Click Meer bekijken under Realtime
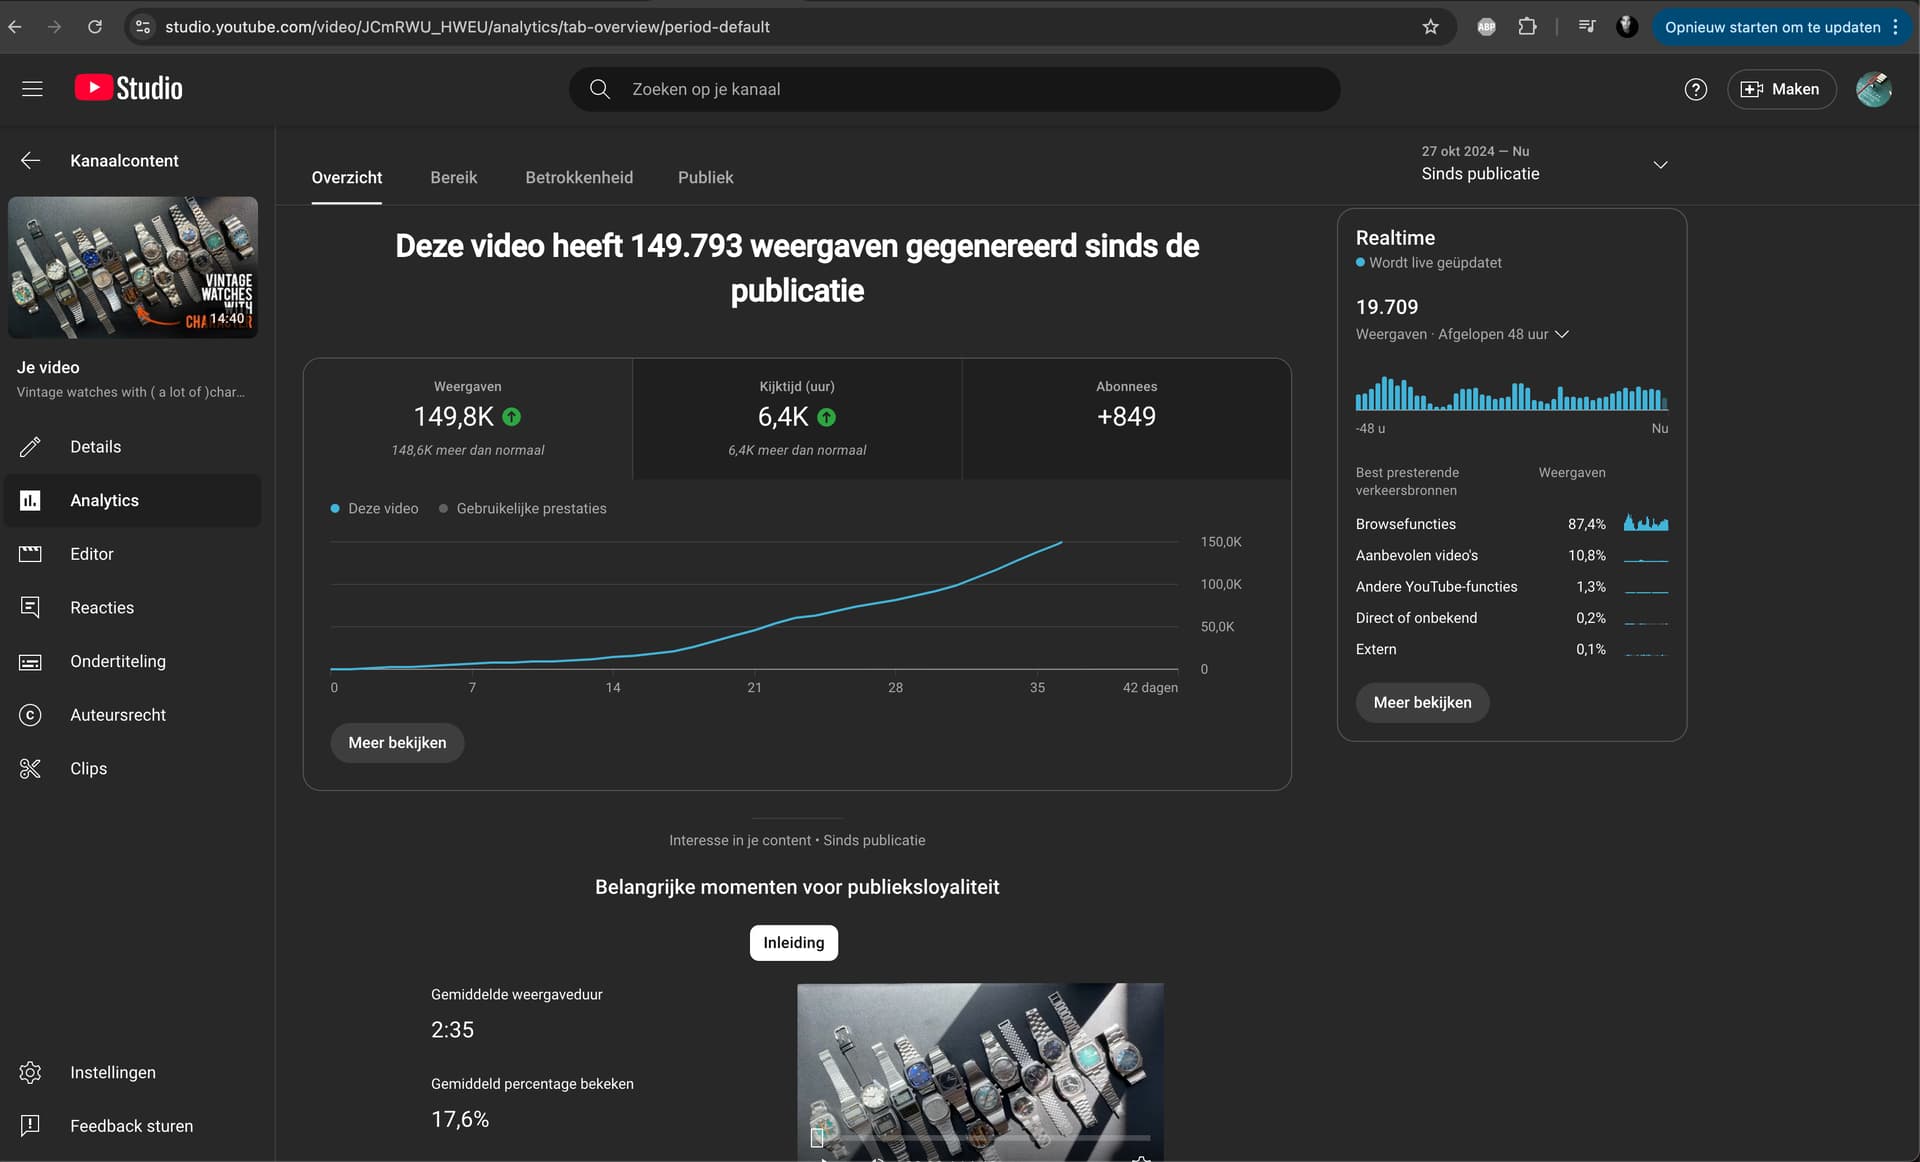 point(1422,703)
